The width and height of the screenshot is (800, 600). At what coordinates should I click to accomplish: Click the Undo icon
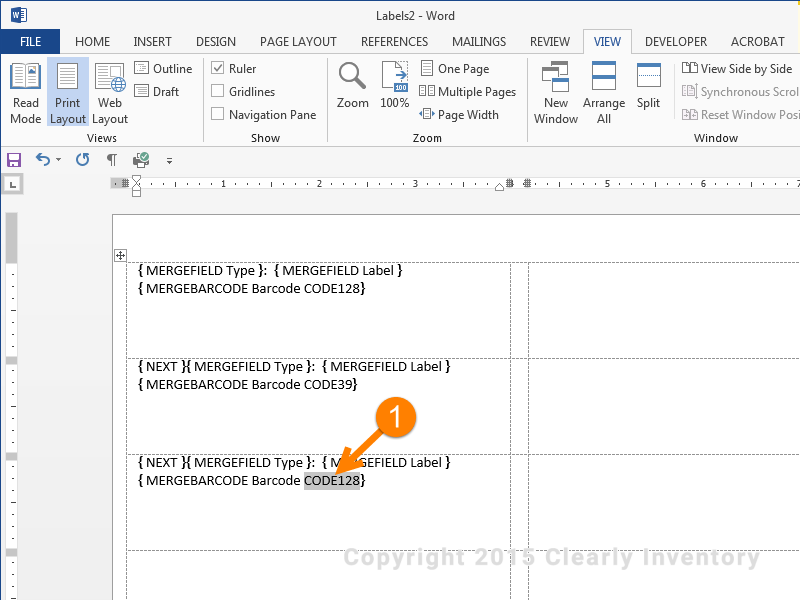point(45,160)
